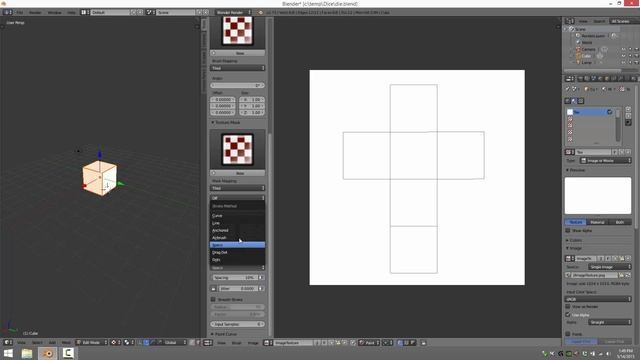Select the translate manipulator icon
The height and width of the screenshot is (360, 640).
coord(146,342)
